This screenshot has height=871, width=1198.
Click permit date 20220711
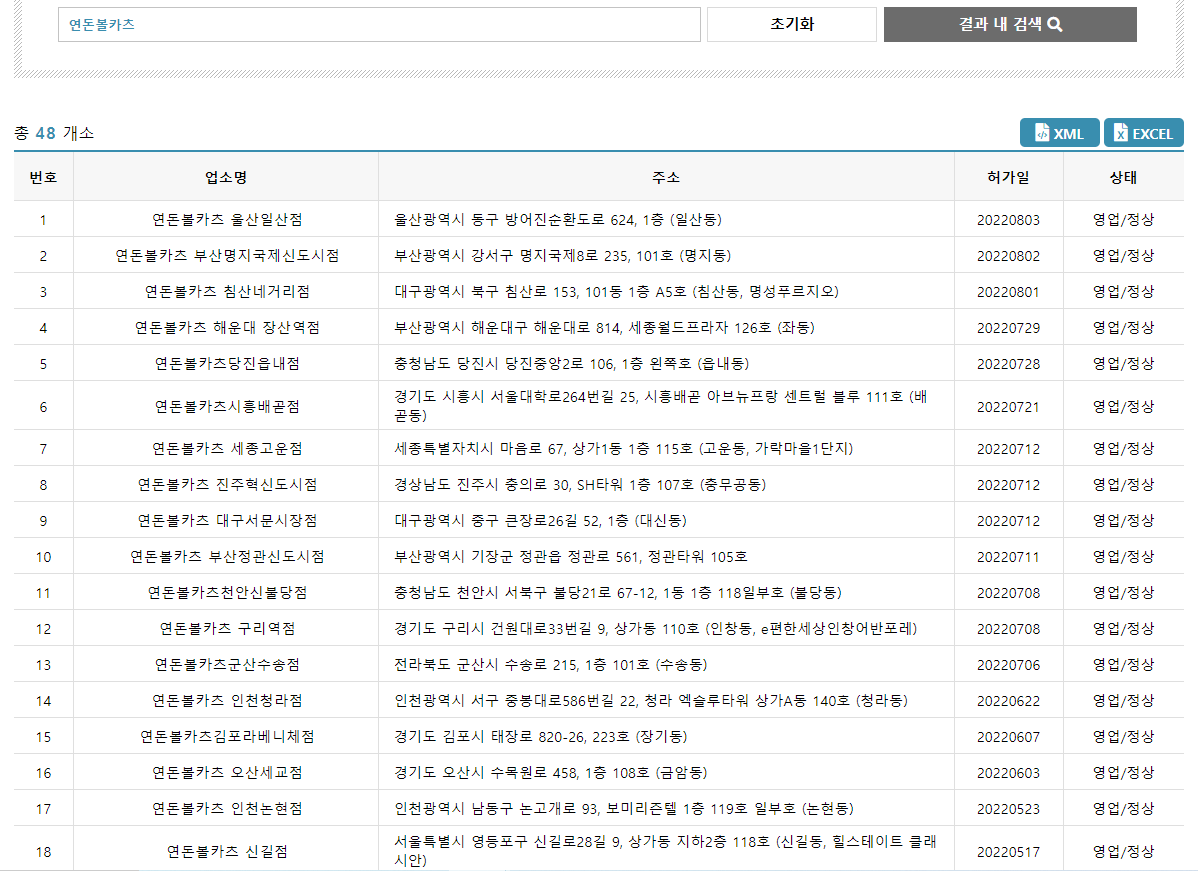[1009, 556]
